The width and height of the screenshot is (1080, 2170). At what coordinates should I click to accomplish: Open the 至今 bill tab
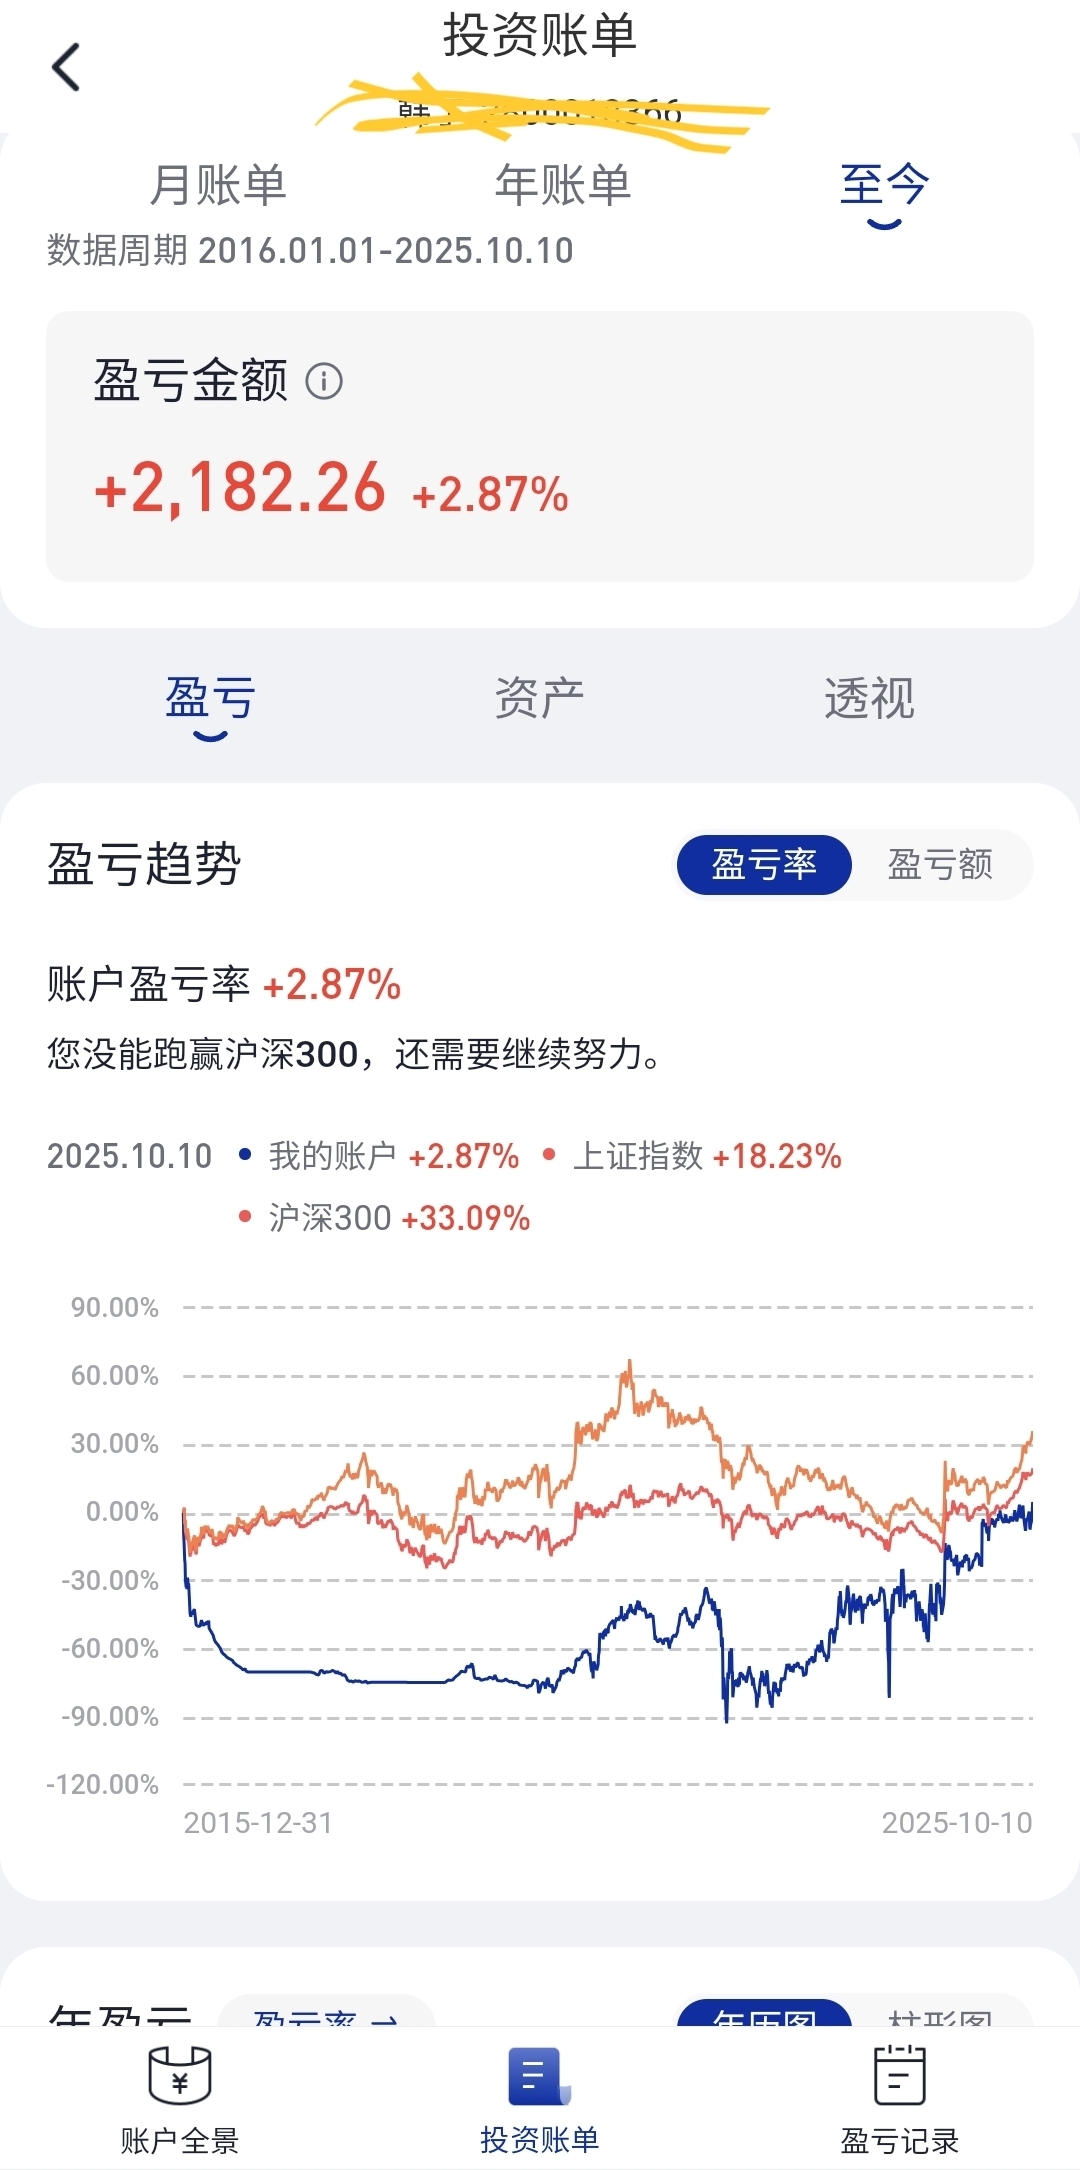[x=885, y=186]
